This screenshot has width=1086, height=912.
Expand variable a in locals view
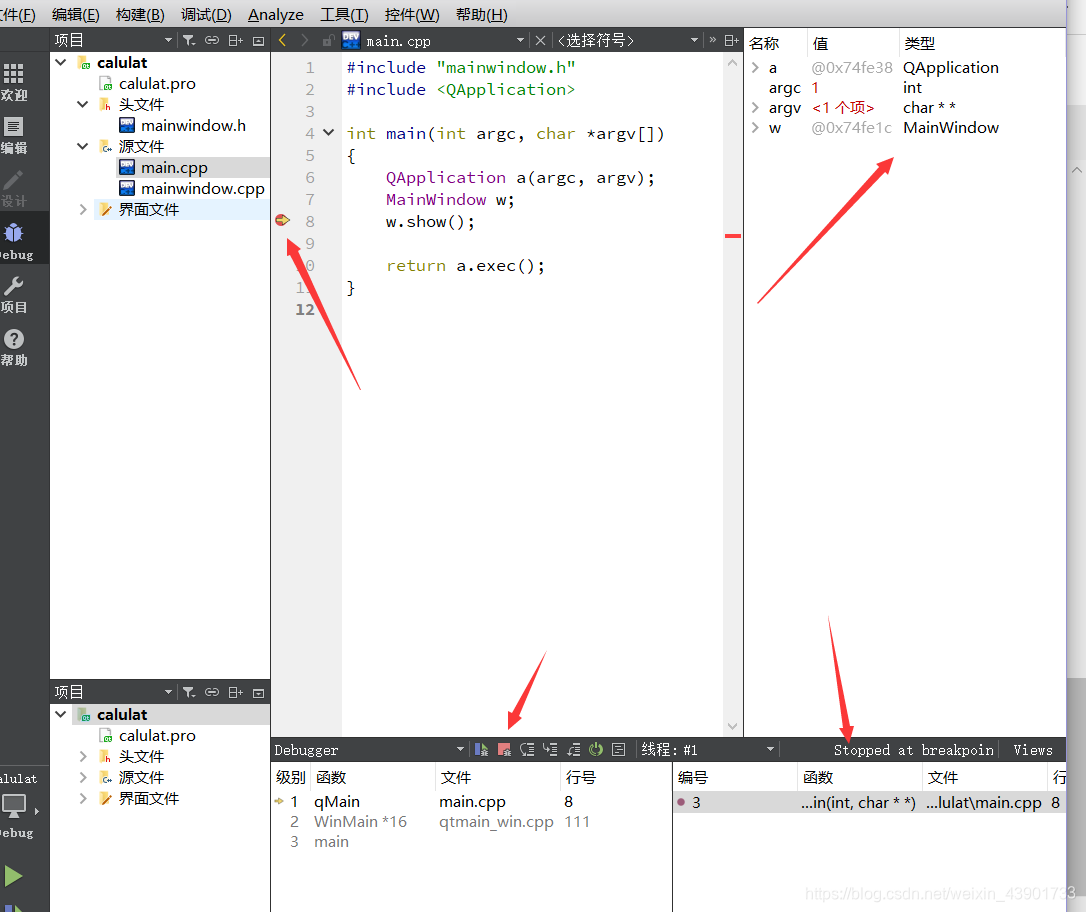pos(756,67)
